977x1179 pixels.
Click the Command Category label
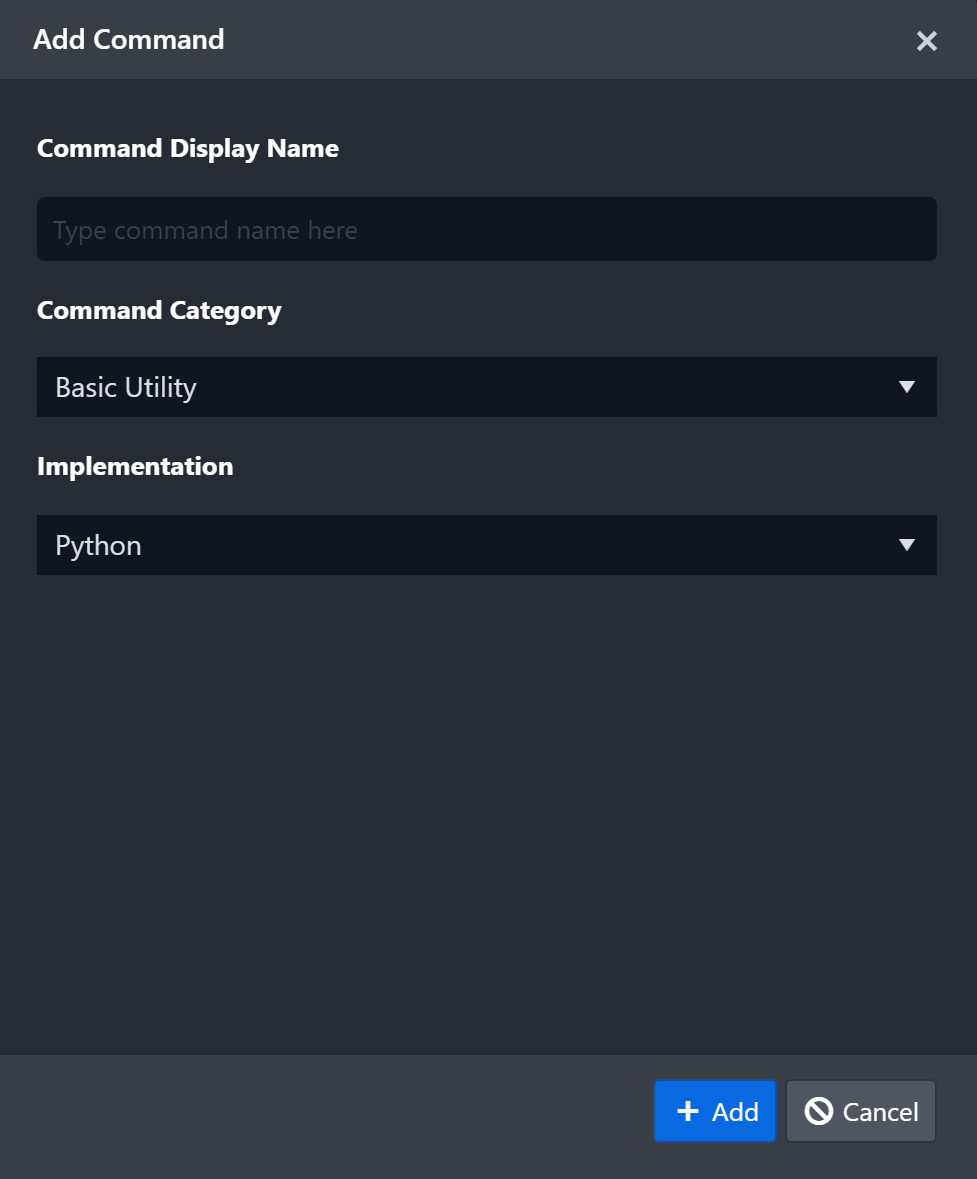click(x=159, y=311)
